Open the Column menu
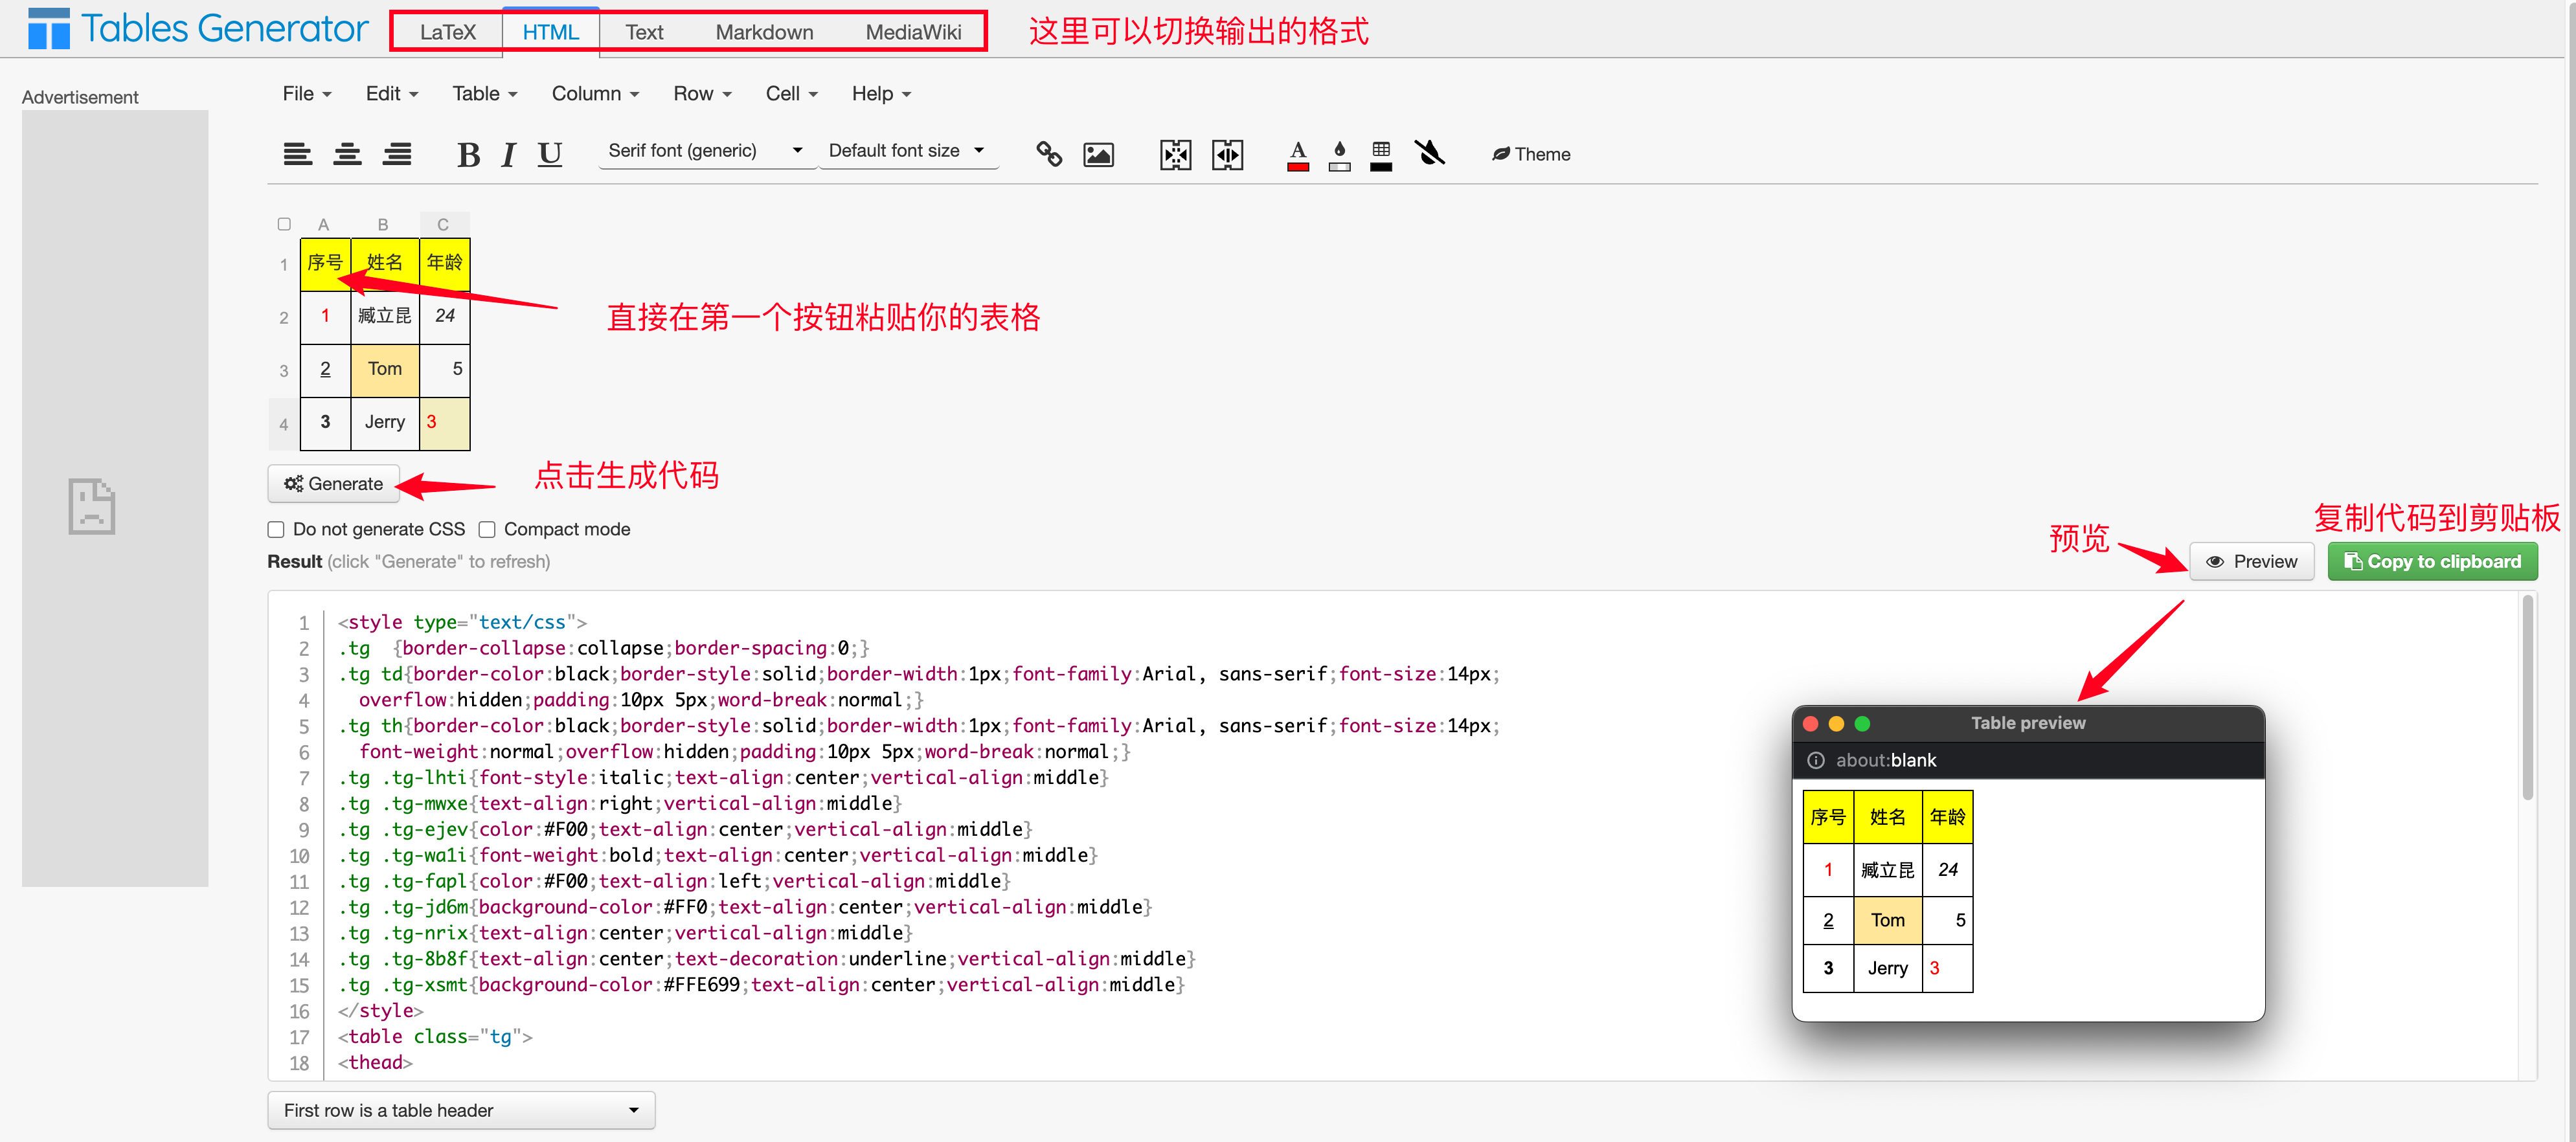The height and width of the screenshot is (1142, 2576). click(595, 94)
